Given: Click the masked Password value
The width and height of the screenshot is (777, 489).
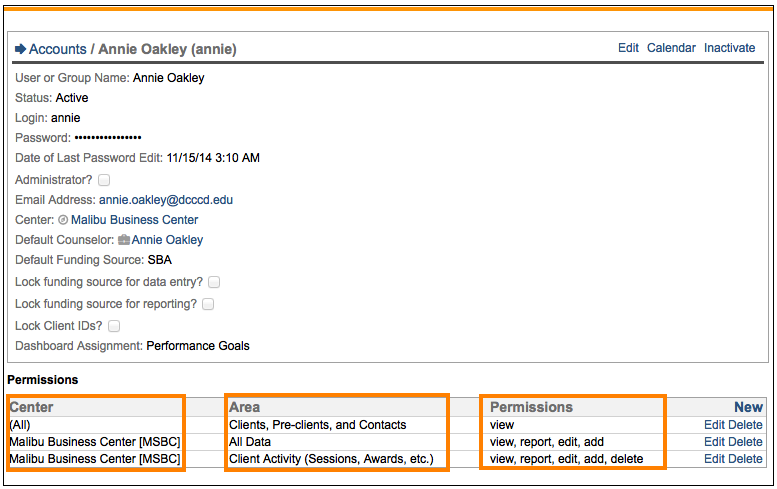Looking at the screenshot, I should (108, 138).
